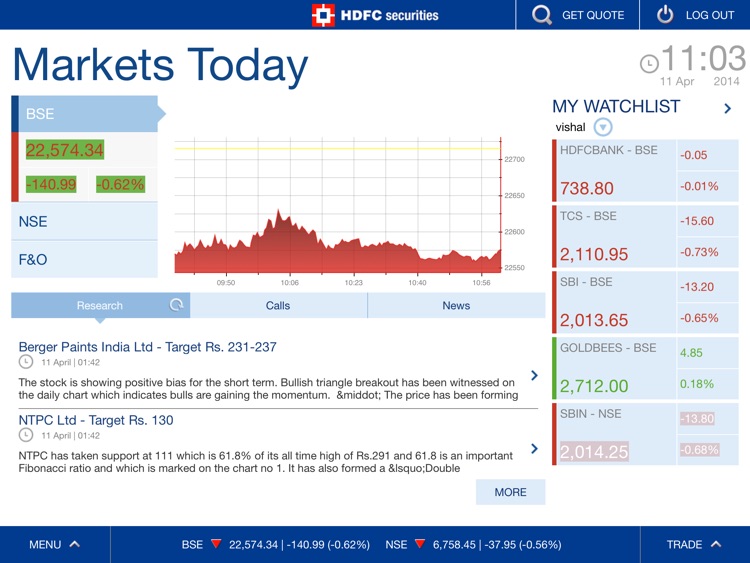Click the Log Out power icon

point(665,15)
